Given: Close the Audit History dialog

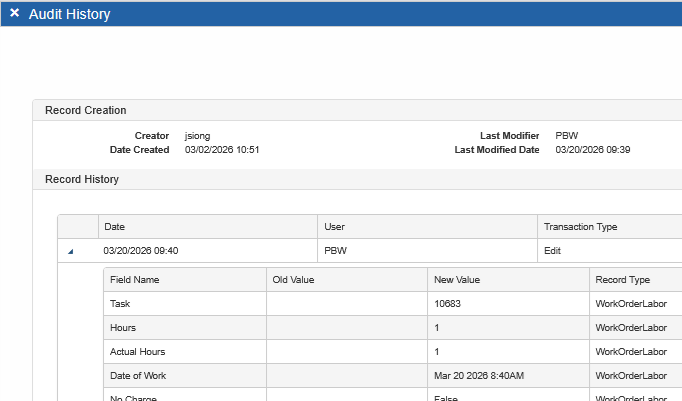Looking at the screenshot, I should point(14,14).
